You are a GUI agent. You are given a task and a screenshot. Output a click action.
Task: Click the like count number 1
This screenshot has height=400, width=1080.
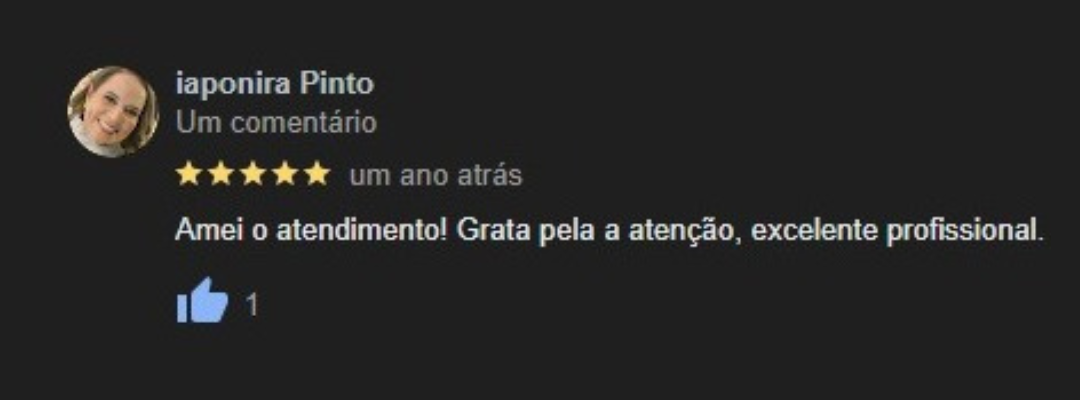coord(252,304)
